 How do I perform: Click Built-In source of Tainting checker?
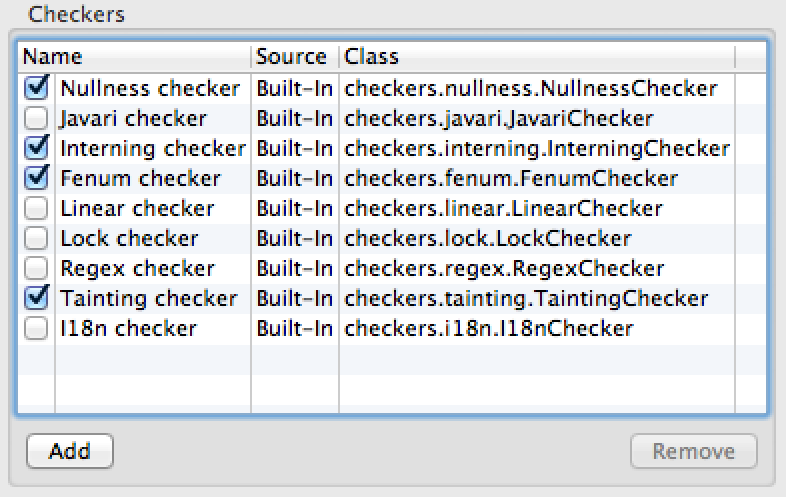(x=294, y=299)
